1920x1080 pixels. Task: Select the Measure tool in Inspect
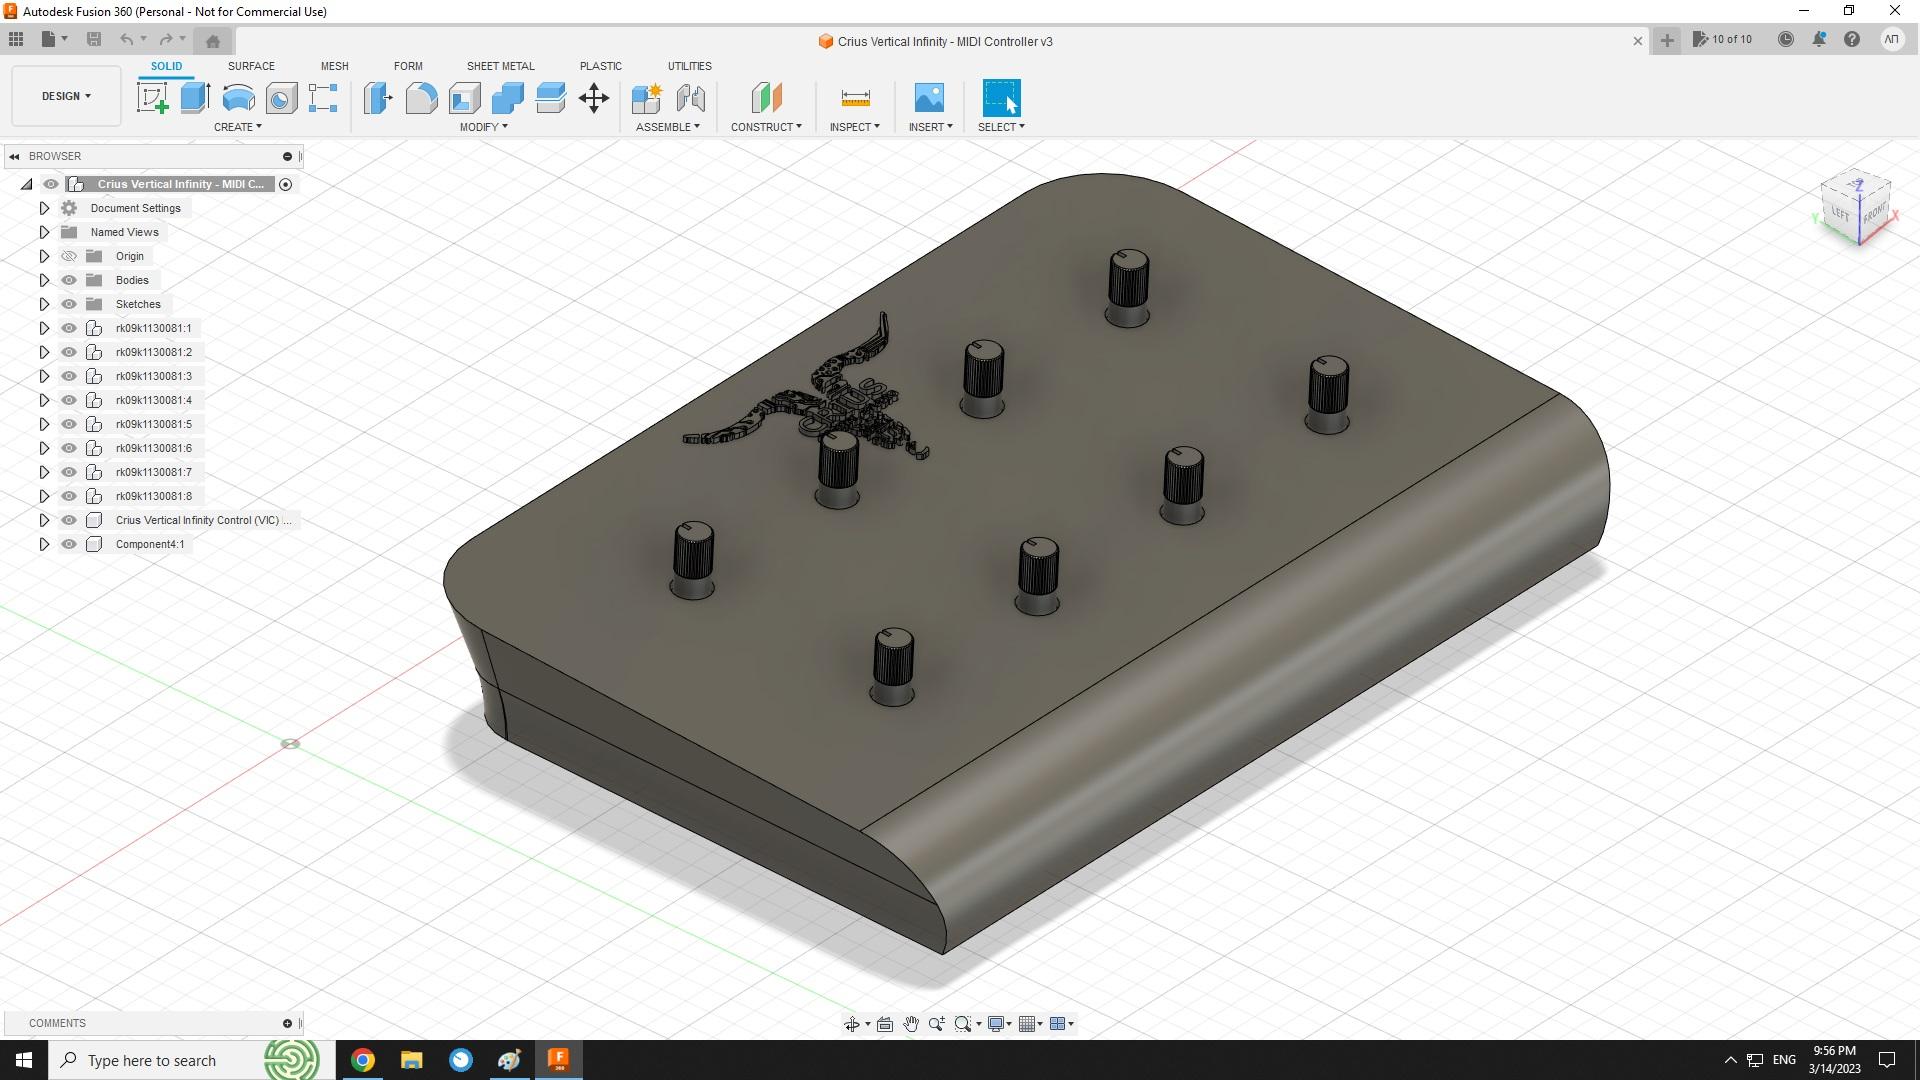click(x=855, y=98)
